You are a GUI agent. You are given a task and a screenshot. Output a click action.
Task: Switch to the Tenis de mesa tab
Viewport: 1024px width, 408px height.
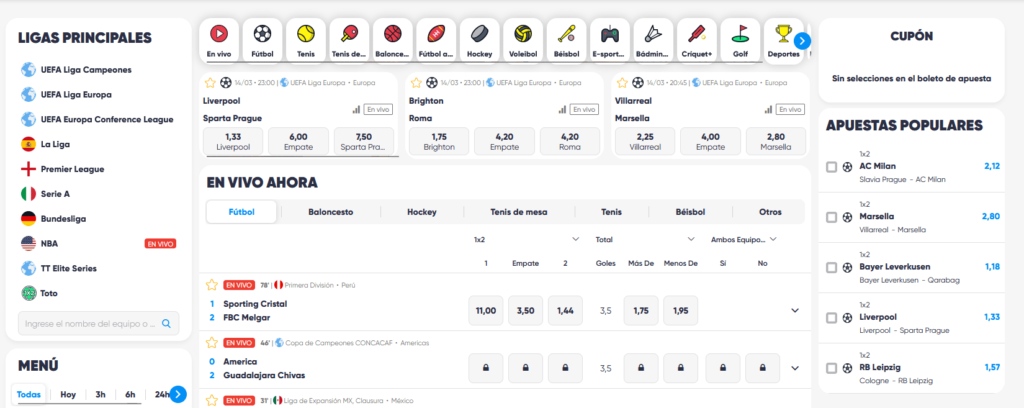(x=519, y=212)
